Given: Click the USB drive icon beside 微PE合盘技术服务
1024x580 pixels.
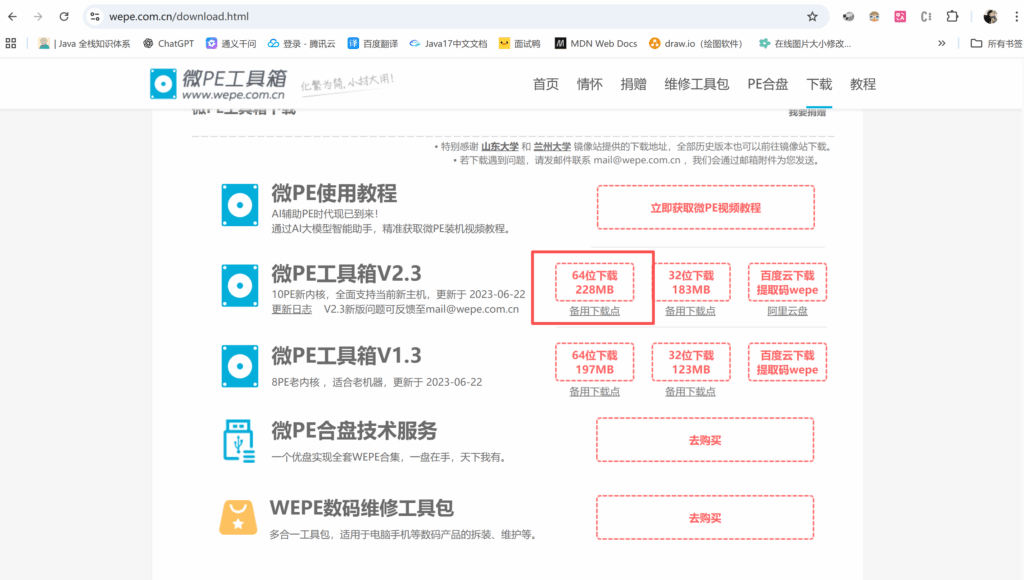Looking at the screenshot, I should (238, 439).
